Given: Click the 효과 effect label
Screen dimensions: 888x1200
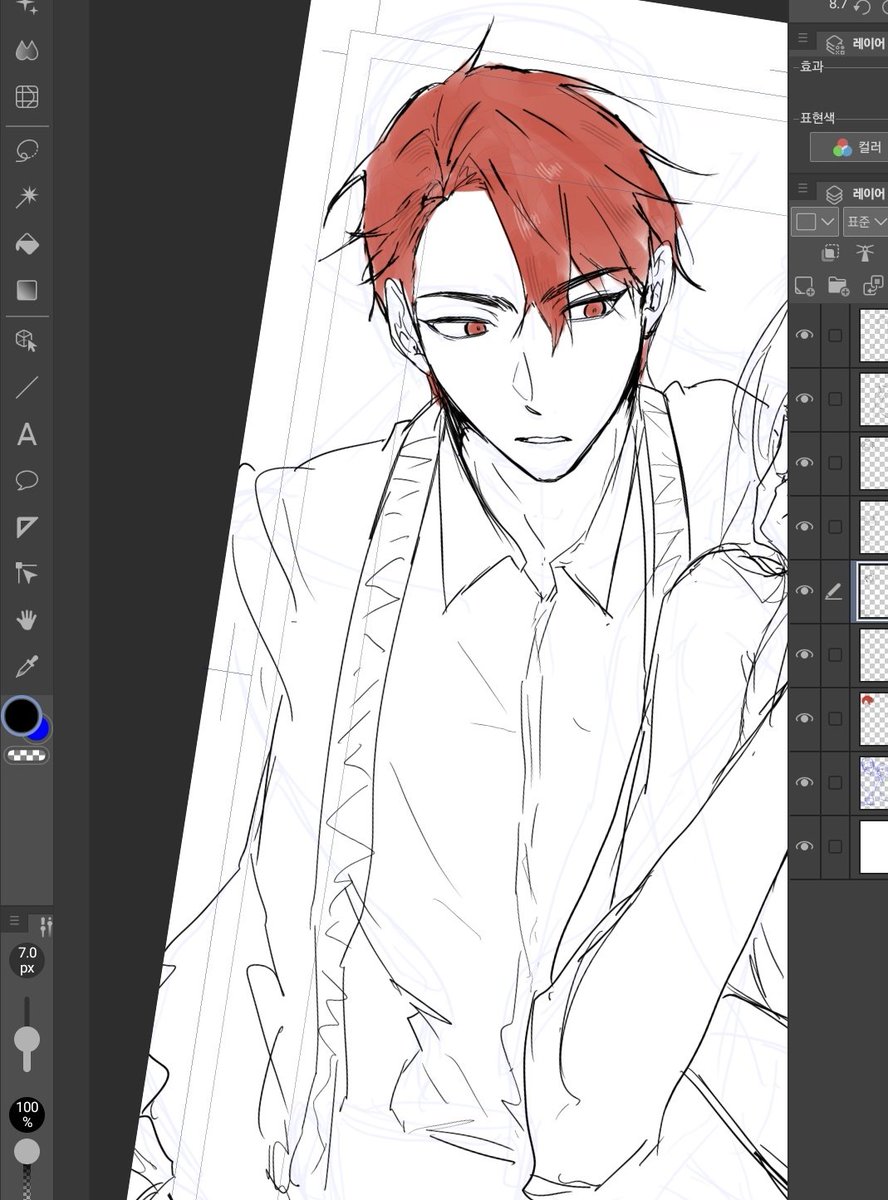Looking at the screenshot, I should pyautogui.click(x=811, y=66).
